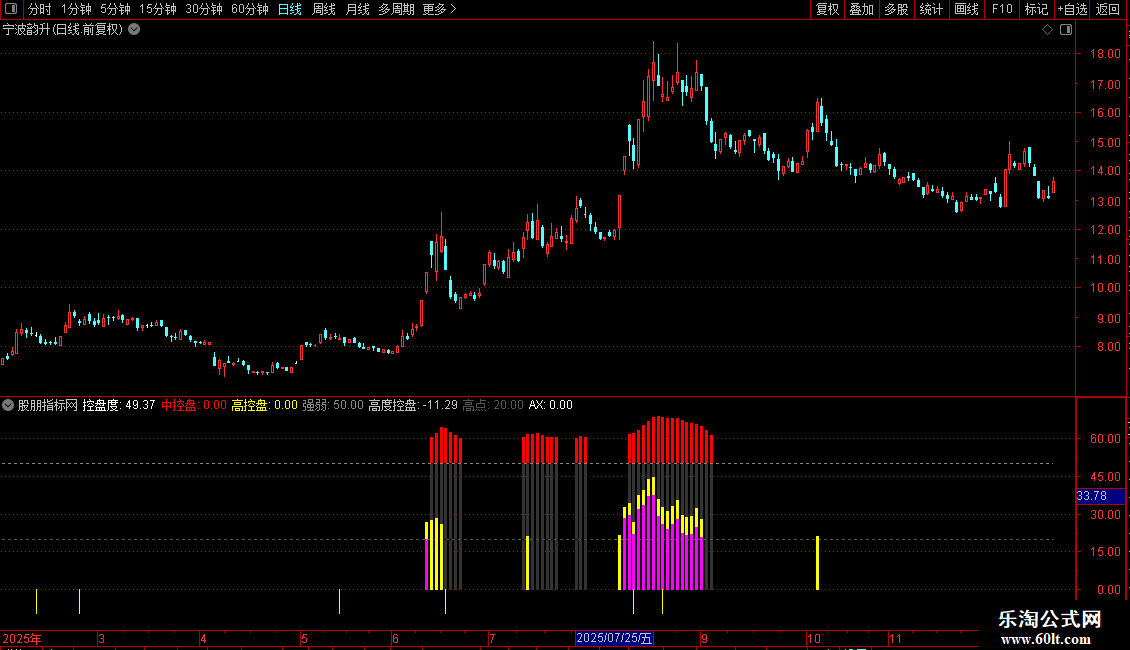Open F10 company information

(x=1002, y=9)
